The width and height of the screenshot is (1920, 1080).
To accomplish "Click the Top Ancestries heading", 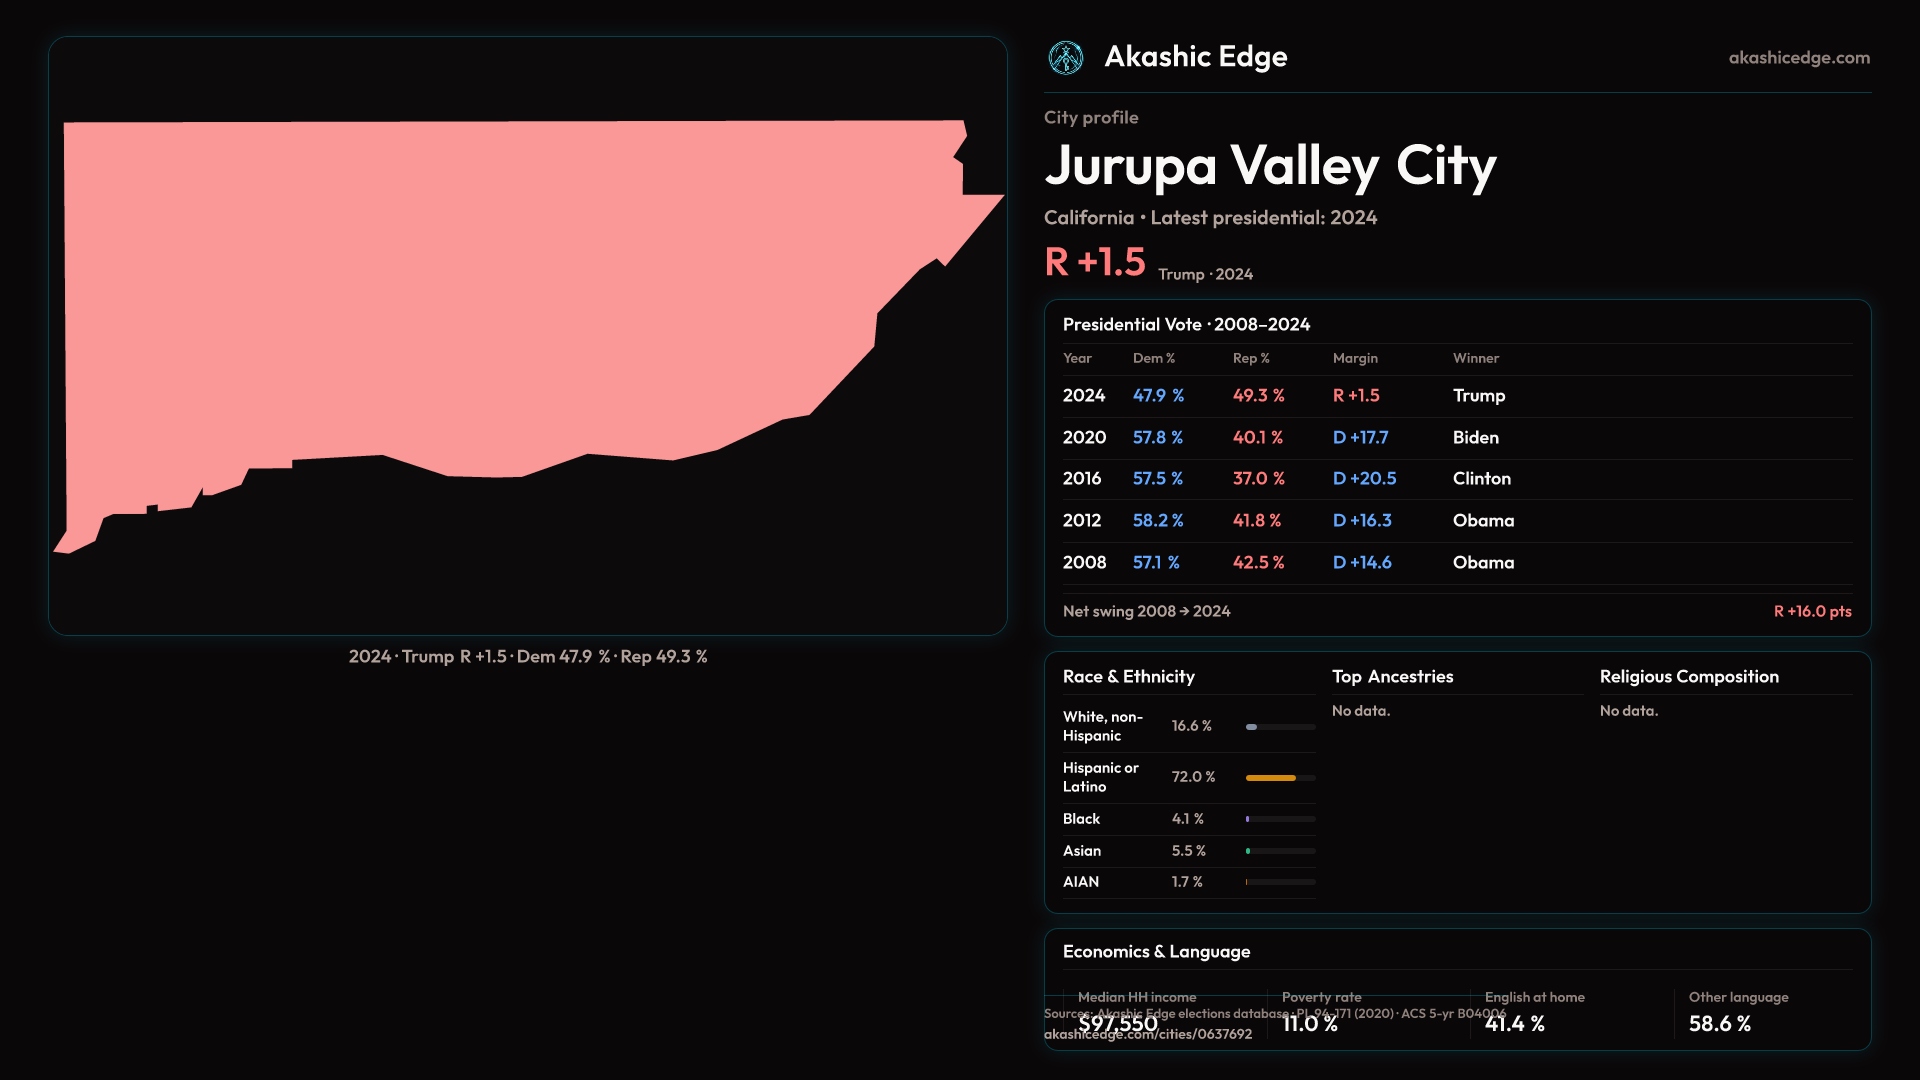I will pos(1392,677).
